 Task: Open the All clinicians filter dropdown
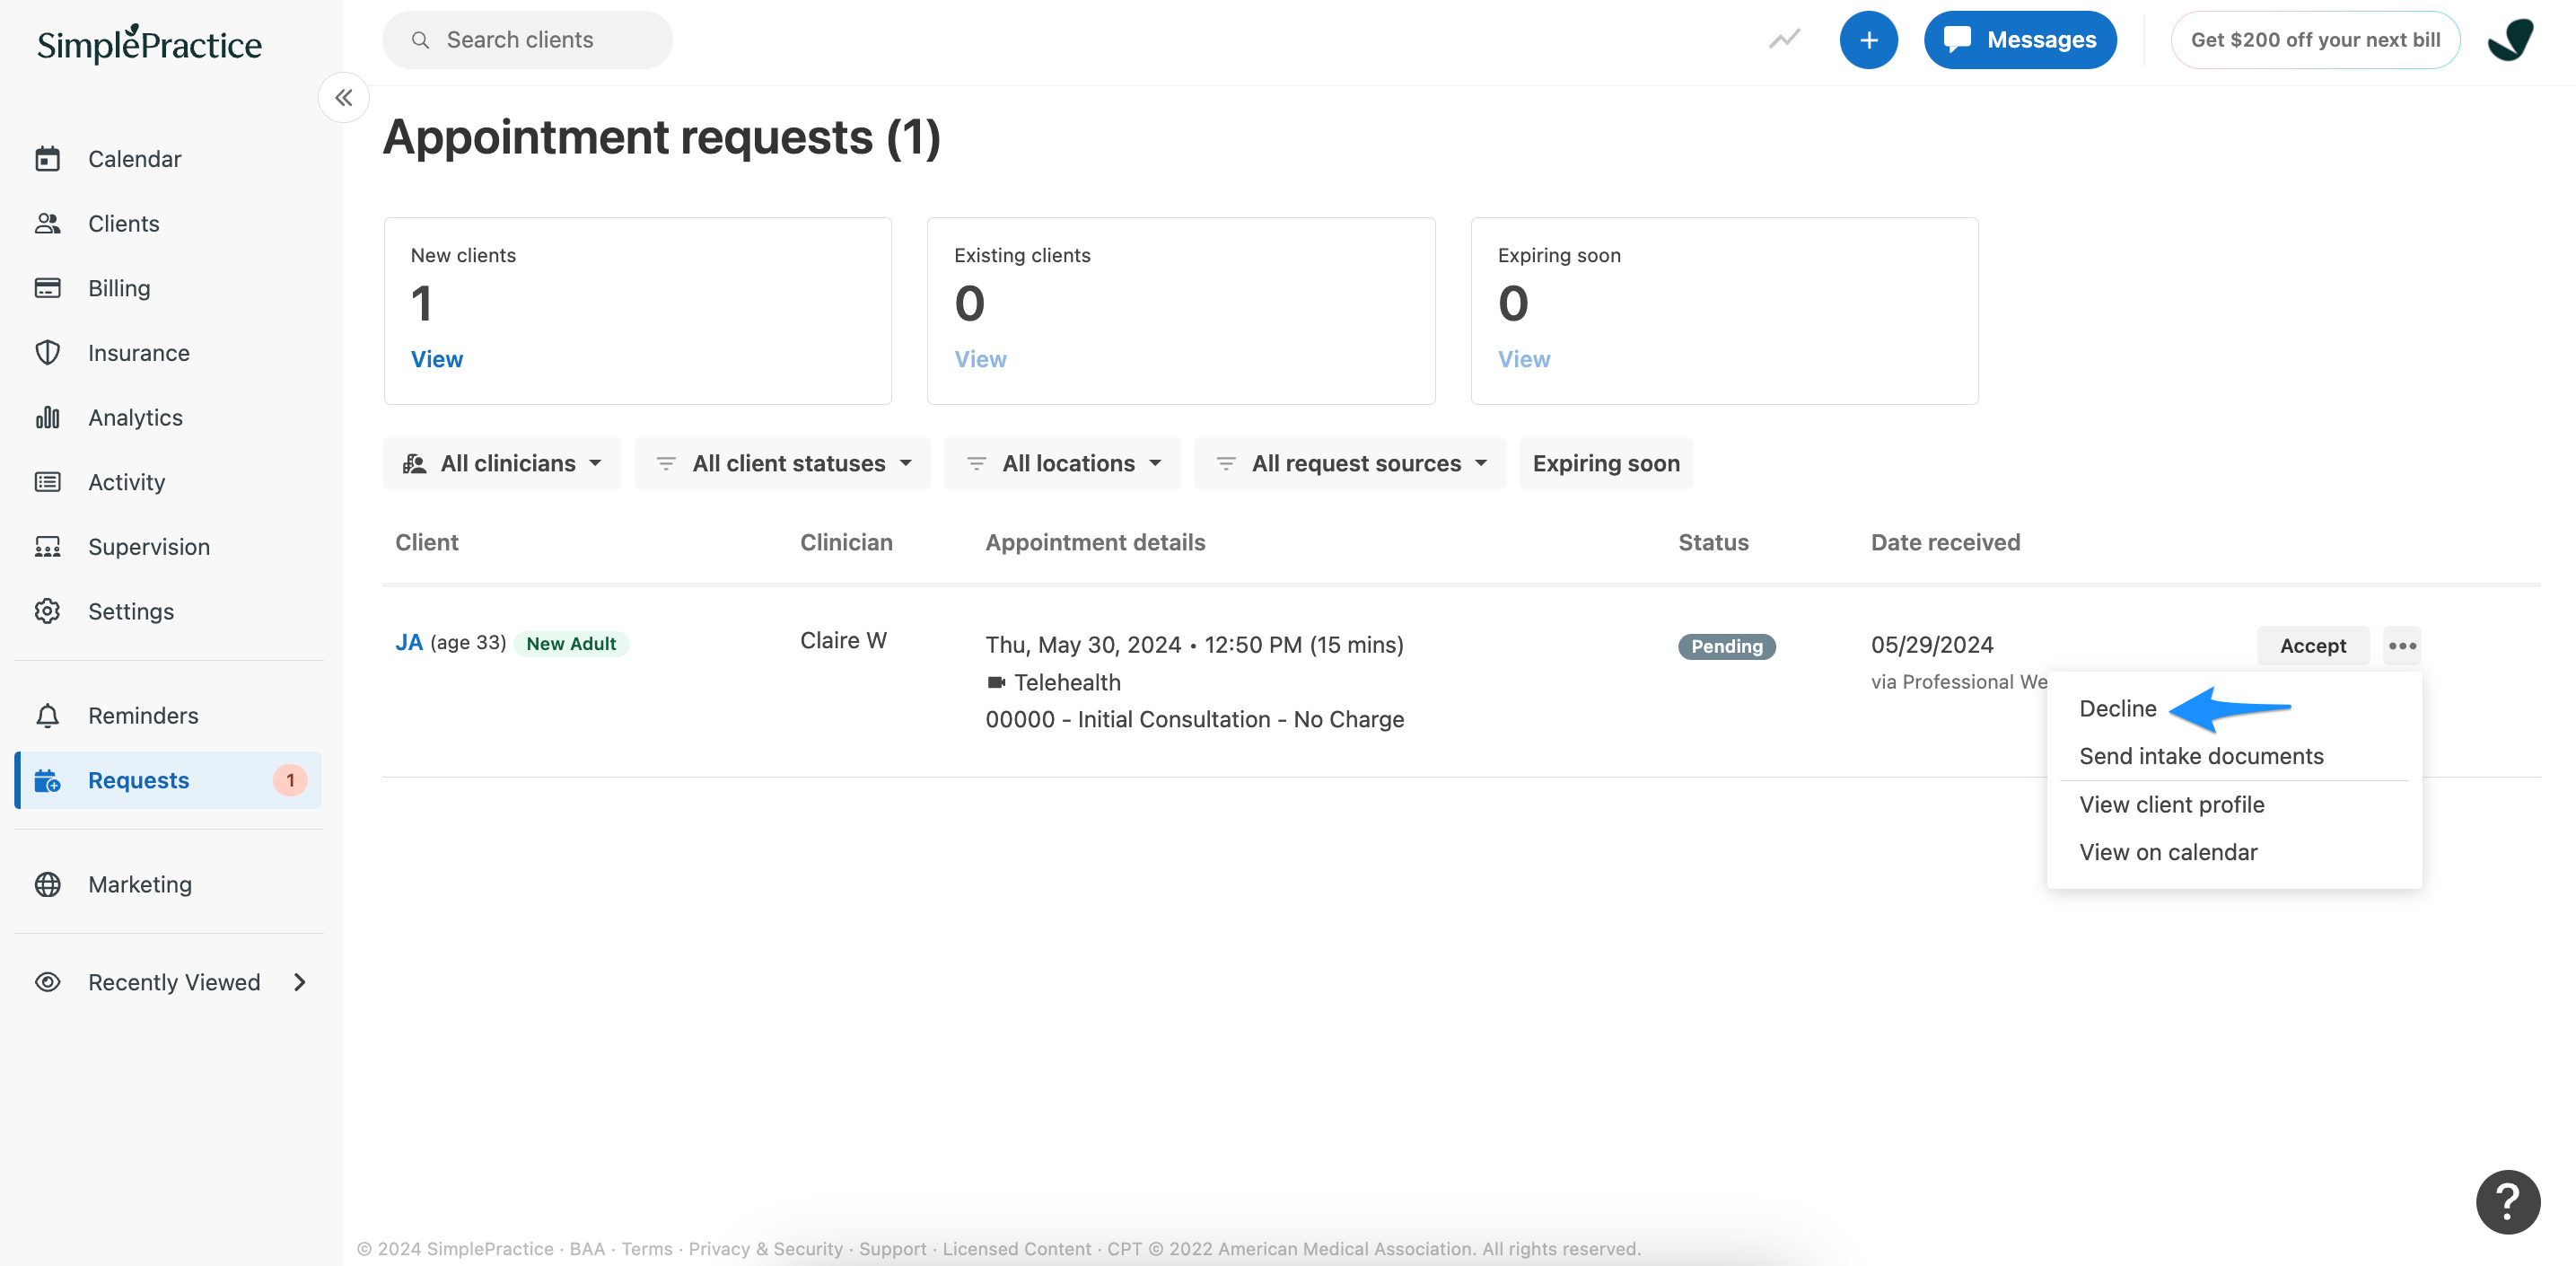pyautogui.click(x=501, y=463)
